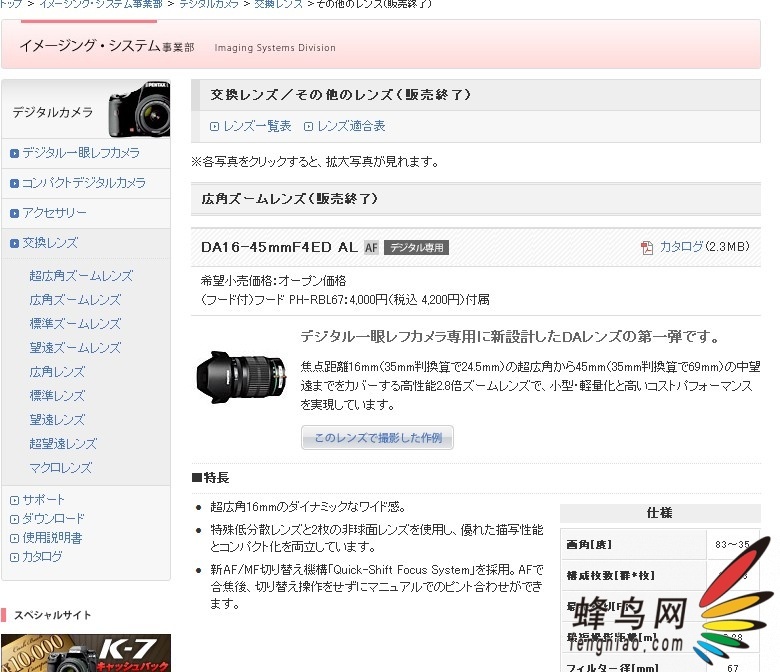Go to 交換レンズ breadcrumb link
This screenshot has height=672, width=780.
pyautogui.click(x=278, y=4)
